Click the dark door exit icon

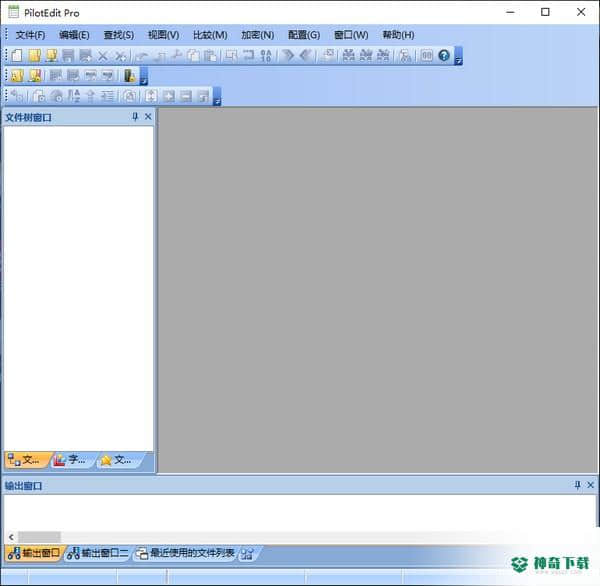[x=129, y=76]
